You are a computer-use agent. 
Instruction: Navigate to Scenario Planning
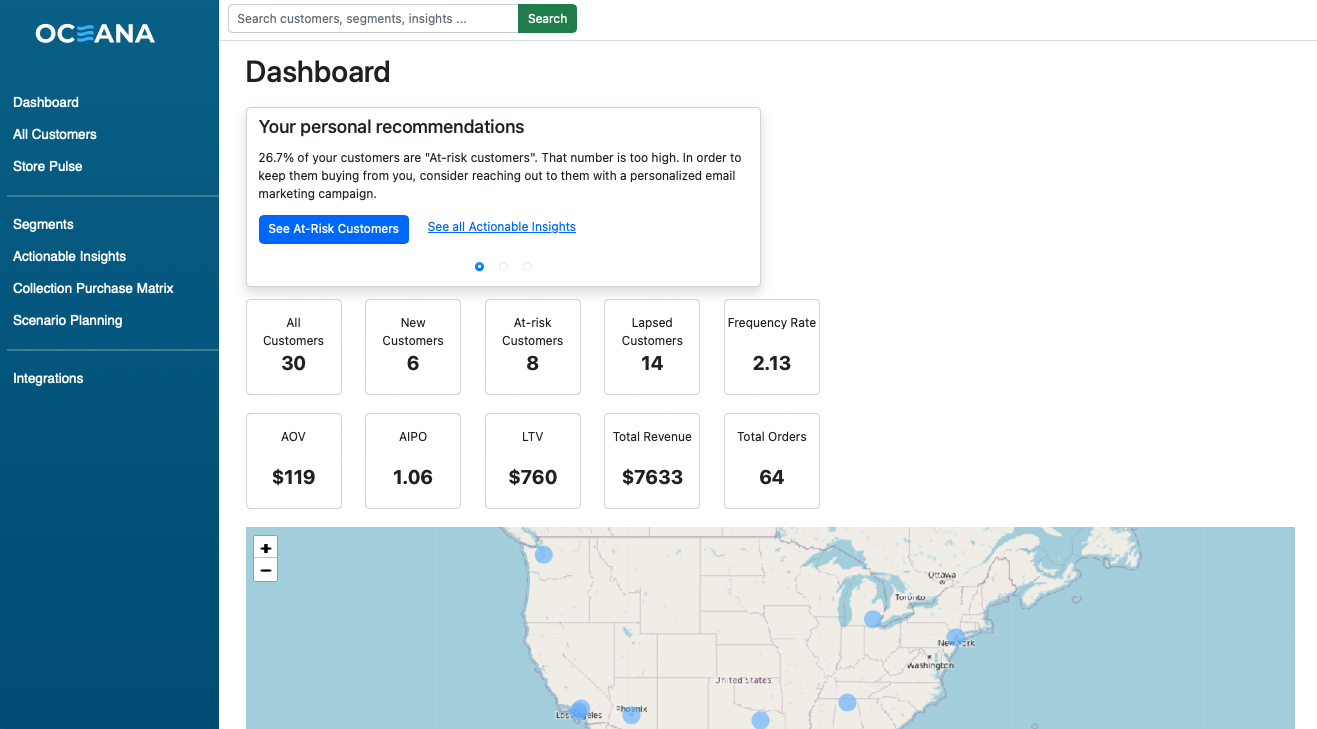click(67, 320)
